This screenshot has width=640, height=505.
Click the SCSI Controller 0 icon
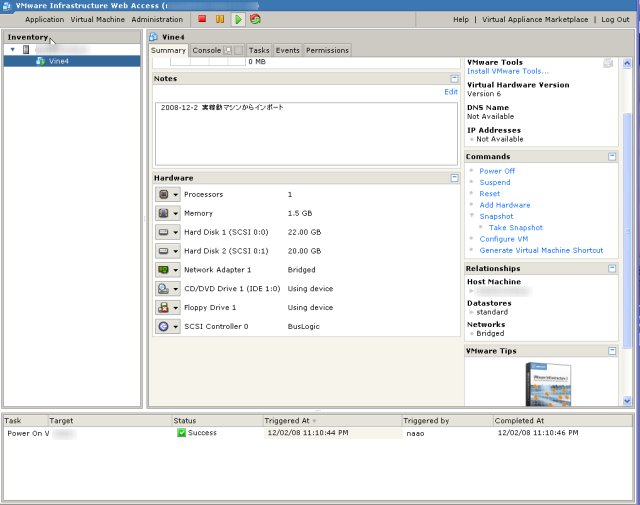tap(163, 326)
